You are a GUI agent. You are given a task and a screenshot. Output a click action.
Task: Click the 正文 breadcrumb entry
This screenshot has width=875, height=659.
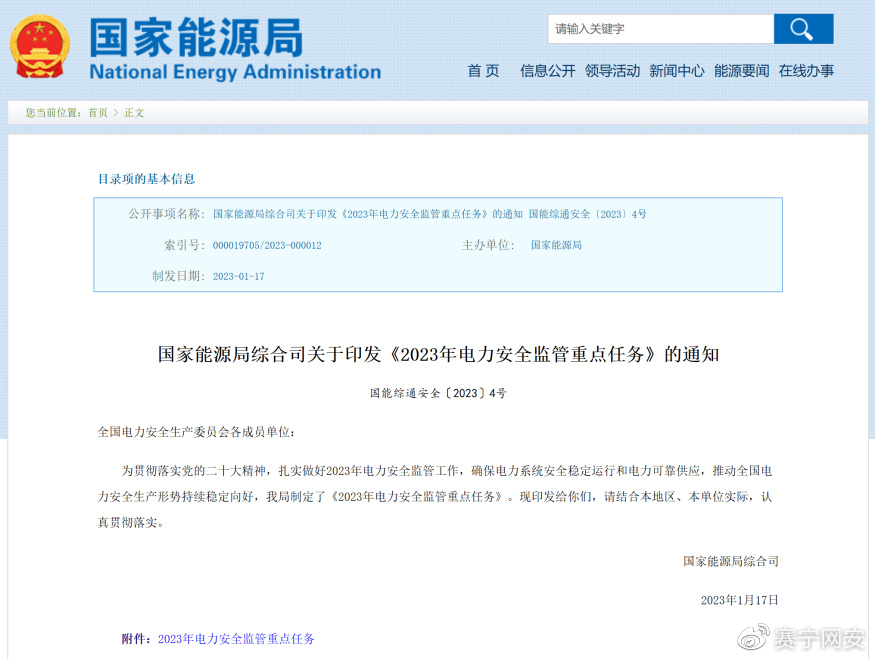coord(134,113)
